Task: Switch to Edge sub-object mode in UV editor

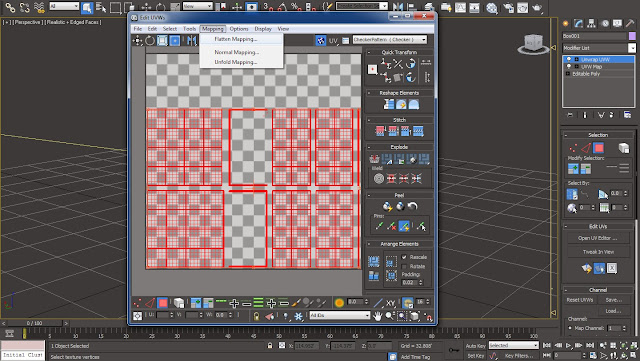Action: tap(150, 303)
